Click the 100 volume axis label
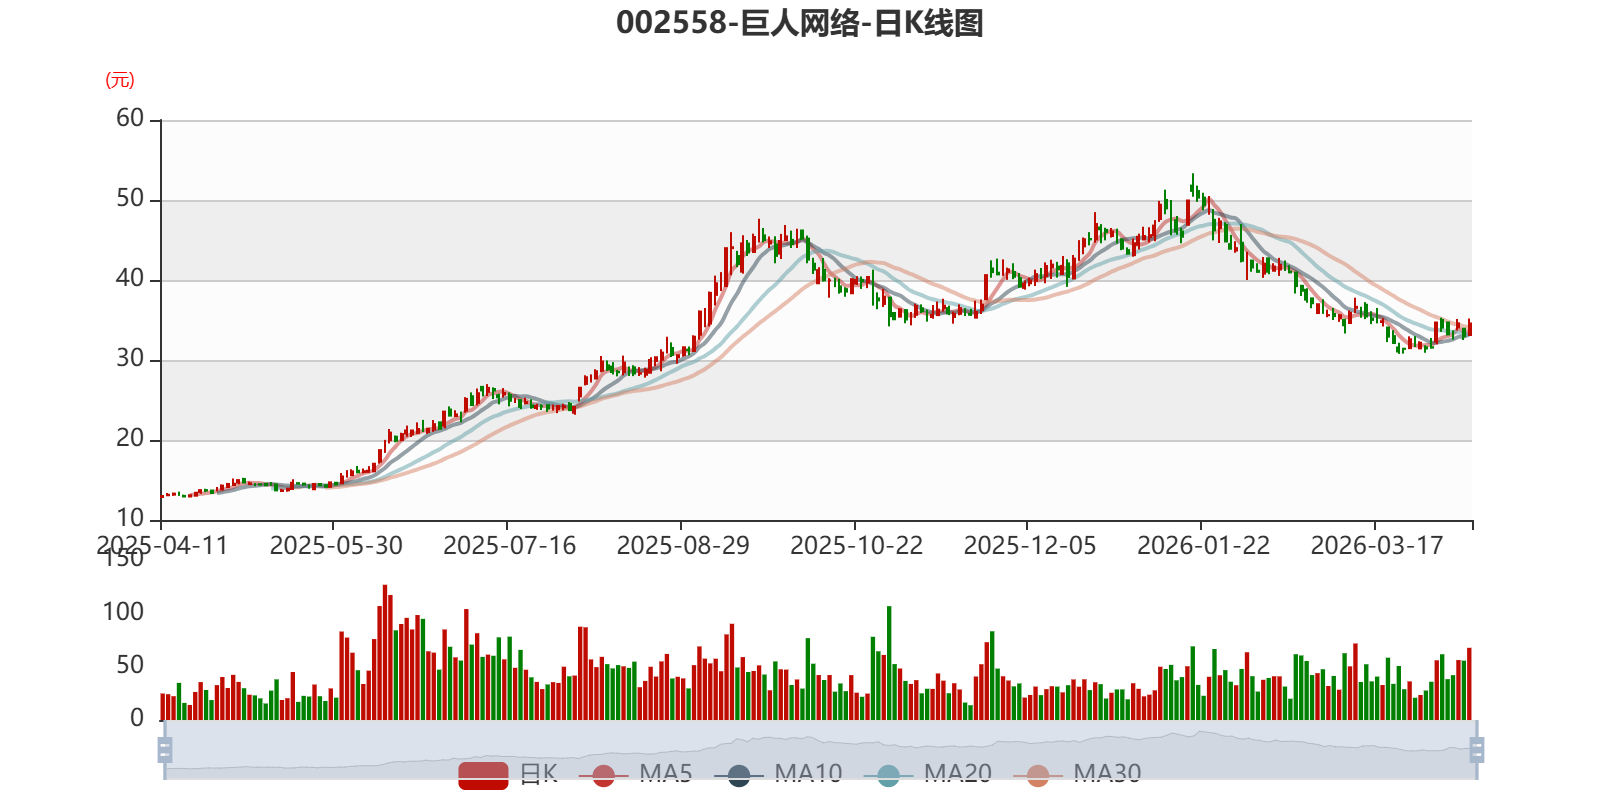The width and height of the screenshot is (1600, 800). pos(123,612)
